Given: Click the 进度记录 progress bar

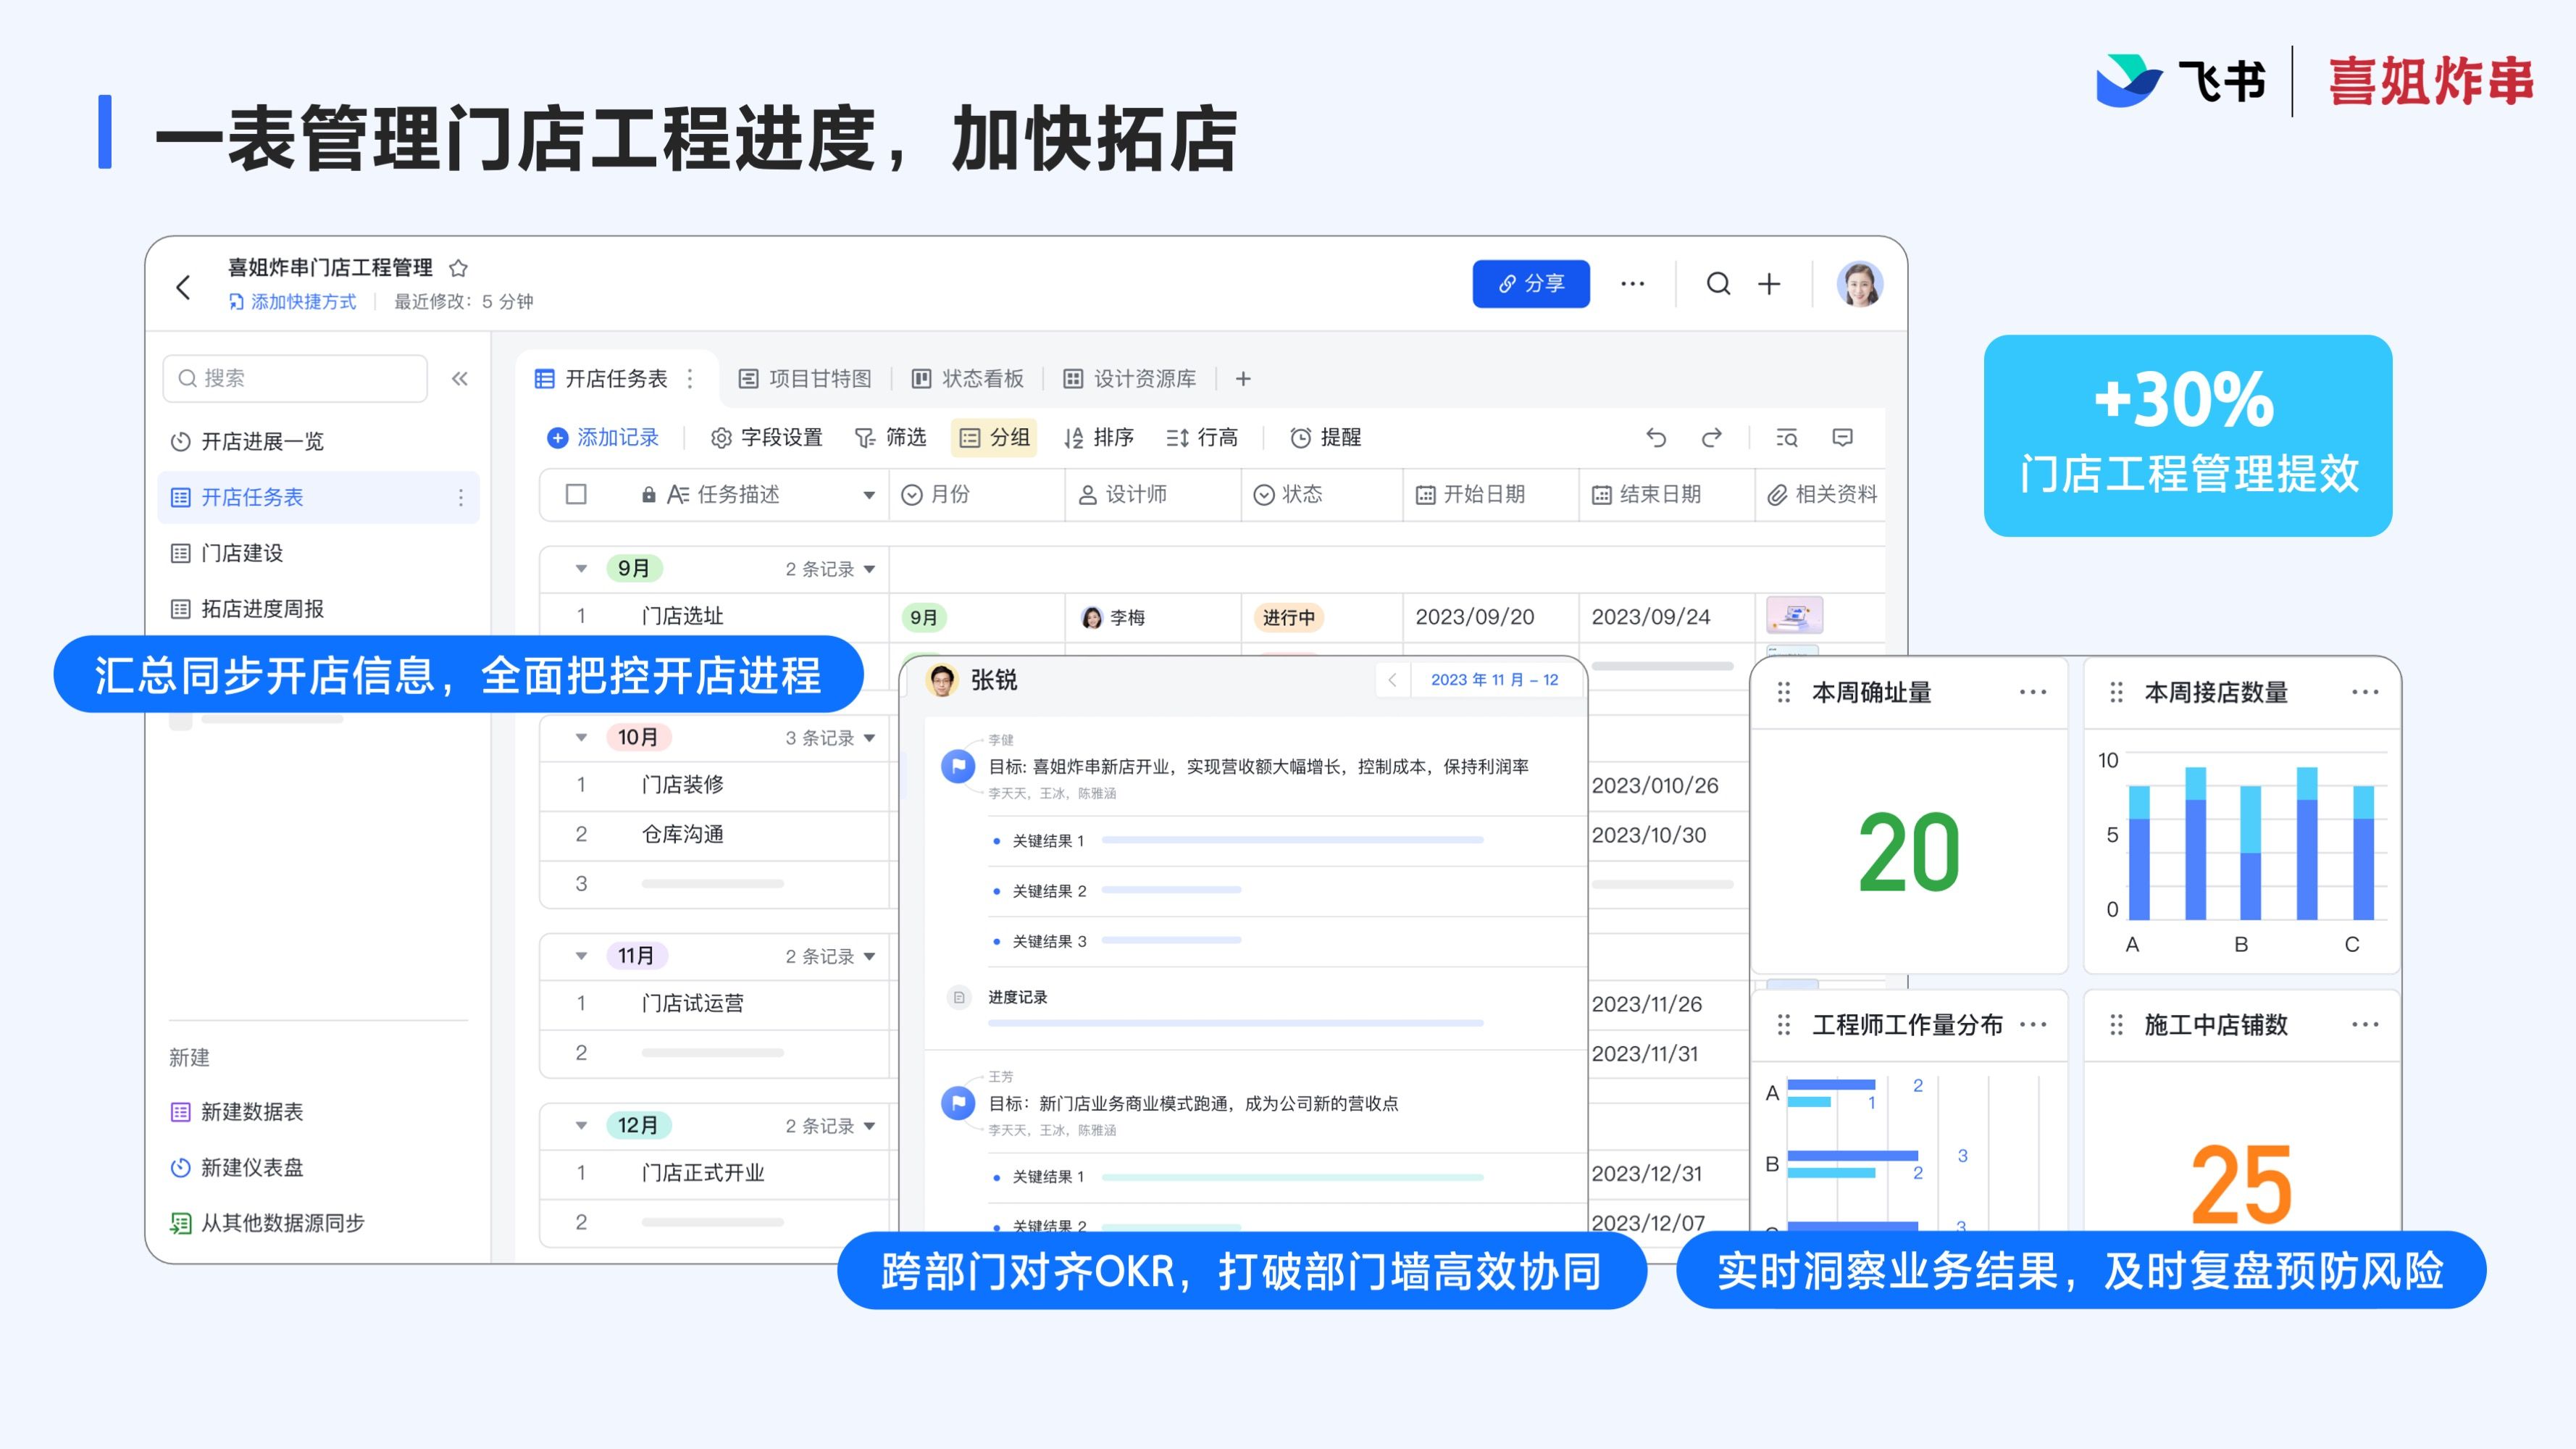Looking at the screenshot, I should point(1236,1023).
